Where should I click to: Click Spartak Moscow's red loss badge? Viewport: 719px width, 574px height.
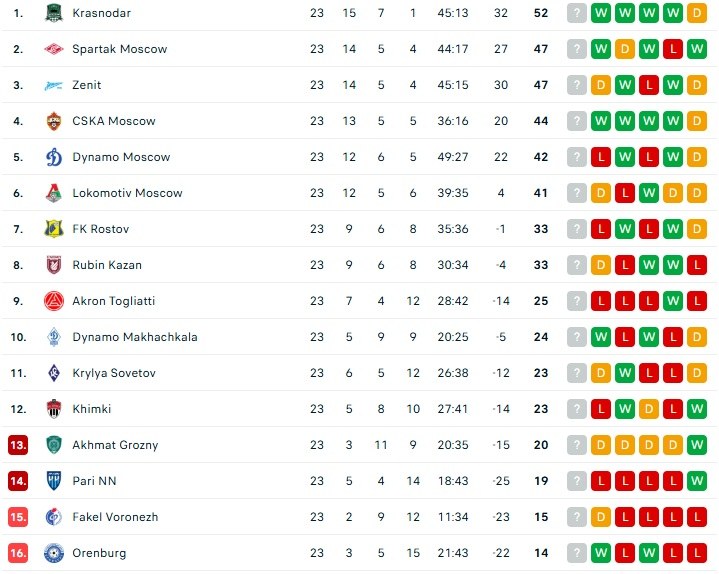click(x=673, y=49)
